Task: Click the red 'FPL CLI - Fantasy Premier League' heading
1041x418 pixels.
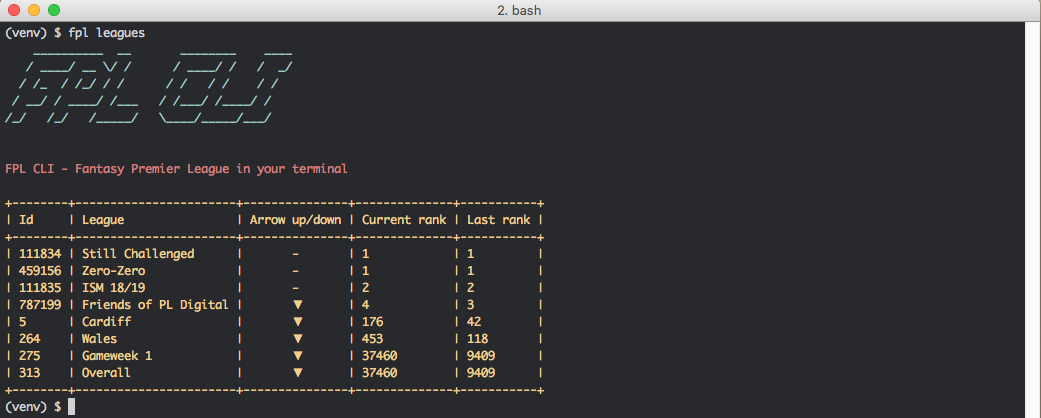Action: point(176,168)
